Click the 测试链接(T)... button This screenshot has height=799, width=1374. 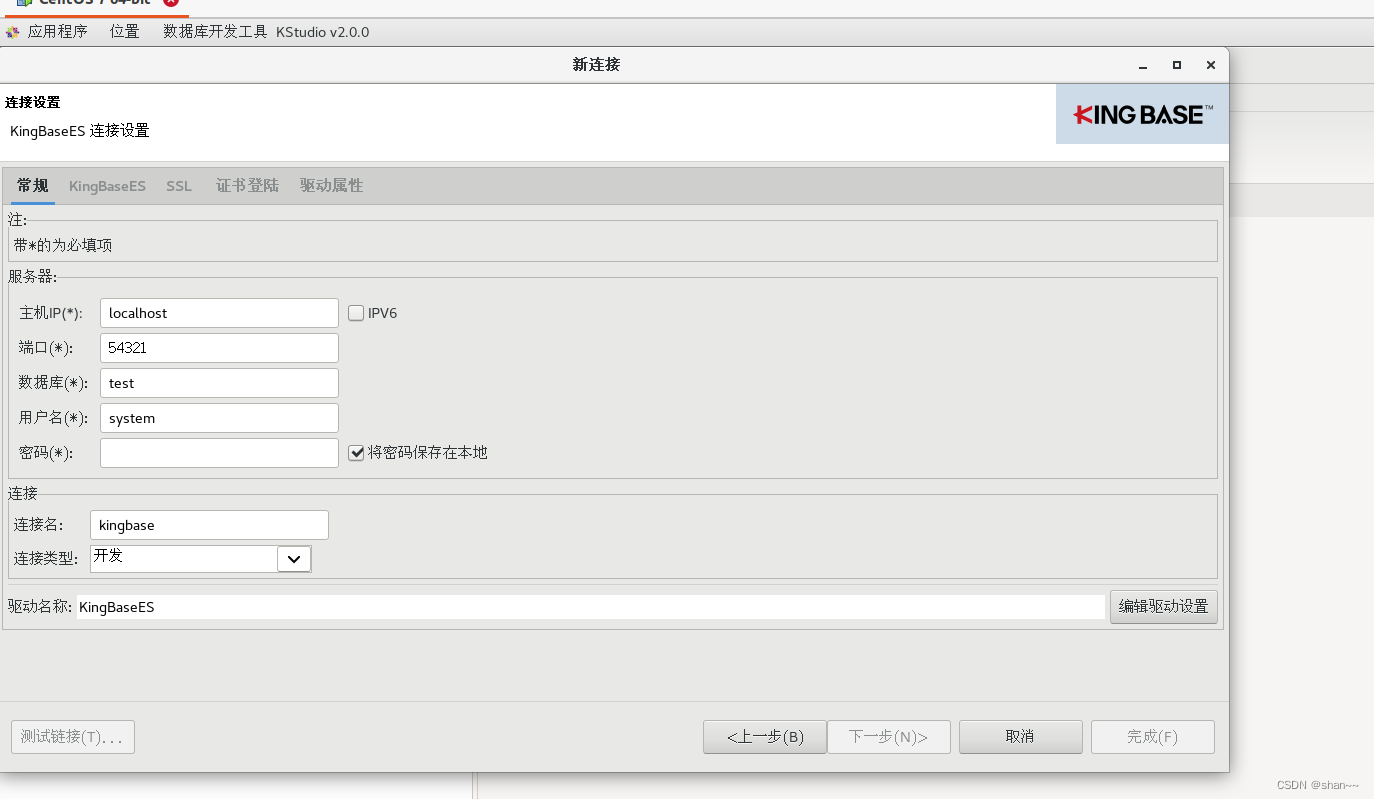pyautogui.click(x=73, y=737)
